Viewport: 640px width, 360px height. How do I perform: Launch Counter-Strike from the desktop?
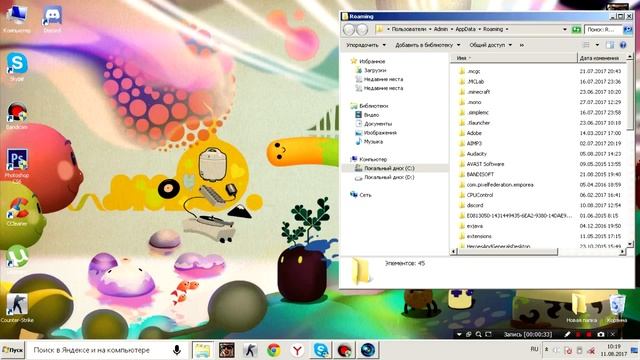[x=17, y=308]
